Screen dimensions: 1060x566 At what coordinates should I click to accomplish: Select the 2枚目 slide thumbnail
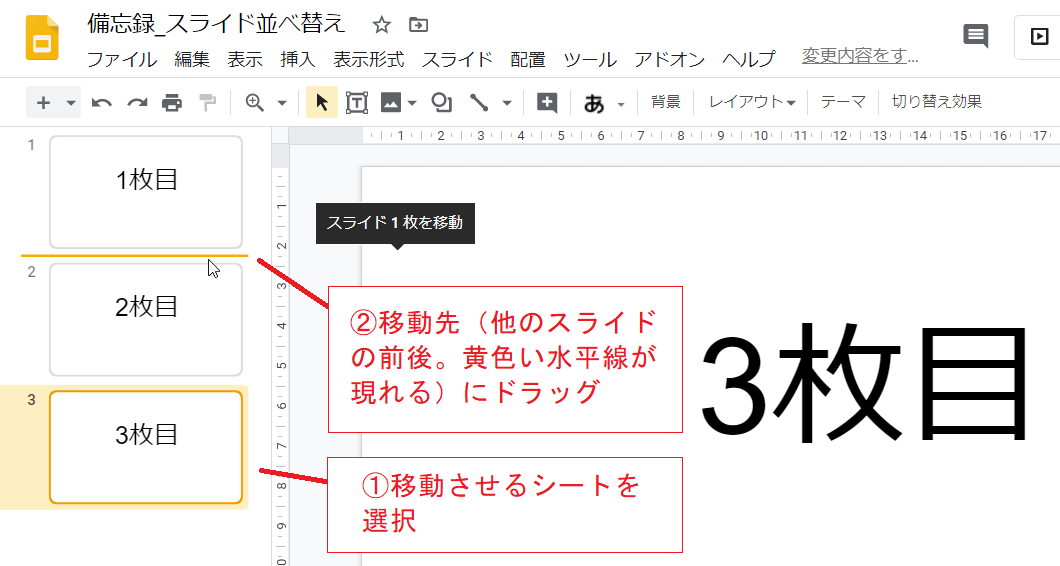146,319
